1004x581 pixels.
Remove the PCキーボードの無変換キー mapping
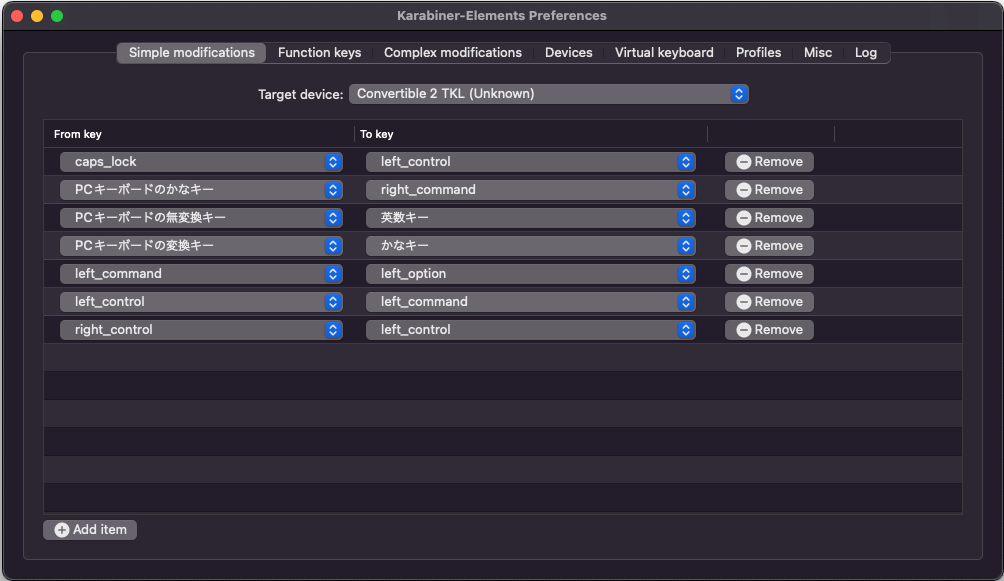click(769, 218)
